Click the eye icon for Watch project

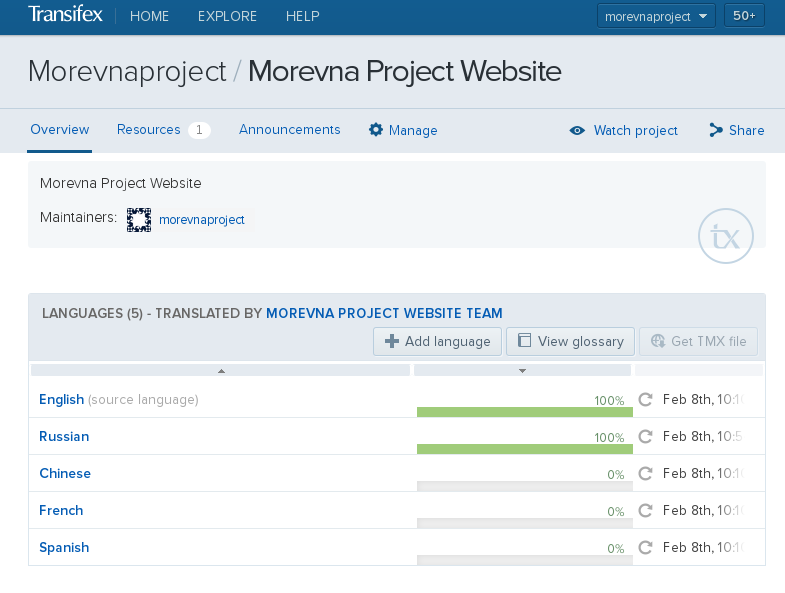(577, 131)
